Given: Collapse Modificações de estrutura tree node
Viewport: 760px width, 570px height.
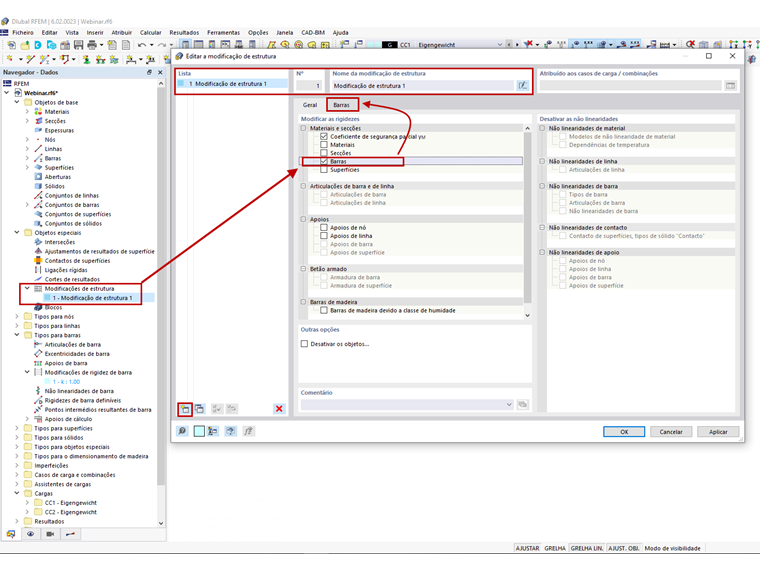Looking at the screenshot, I should (x=27, y=288).
